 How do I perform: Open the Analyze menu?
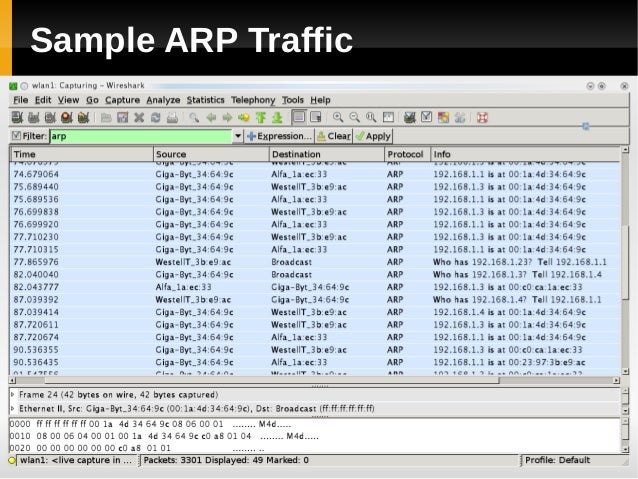[163, 100]
